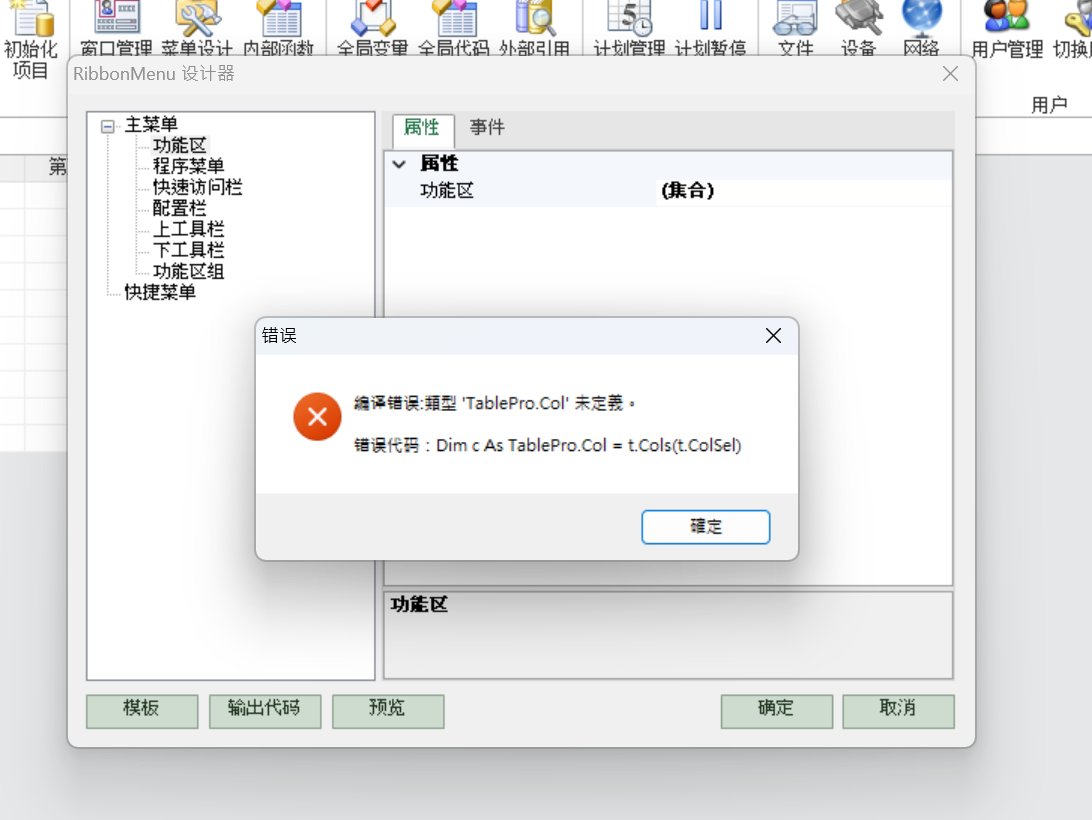Confirm the error dialog with 確定
This screenshot has width=1092, height=820.
(705, 527)
